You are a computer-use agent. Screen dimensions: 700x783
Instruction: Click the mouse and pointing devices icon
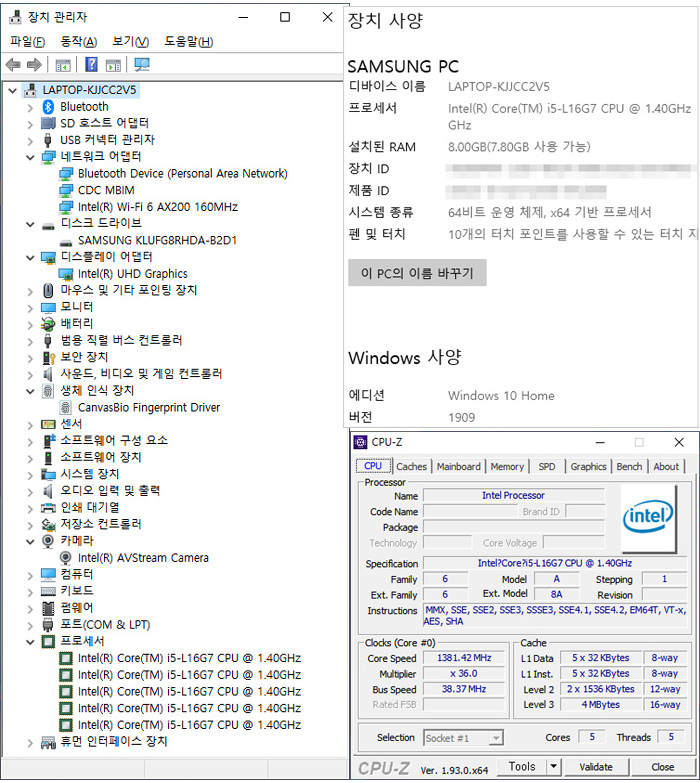point(48,290)
